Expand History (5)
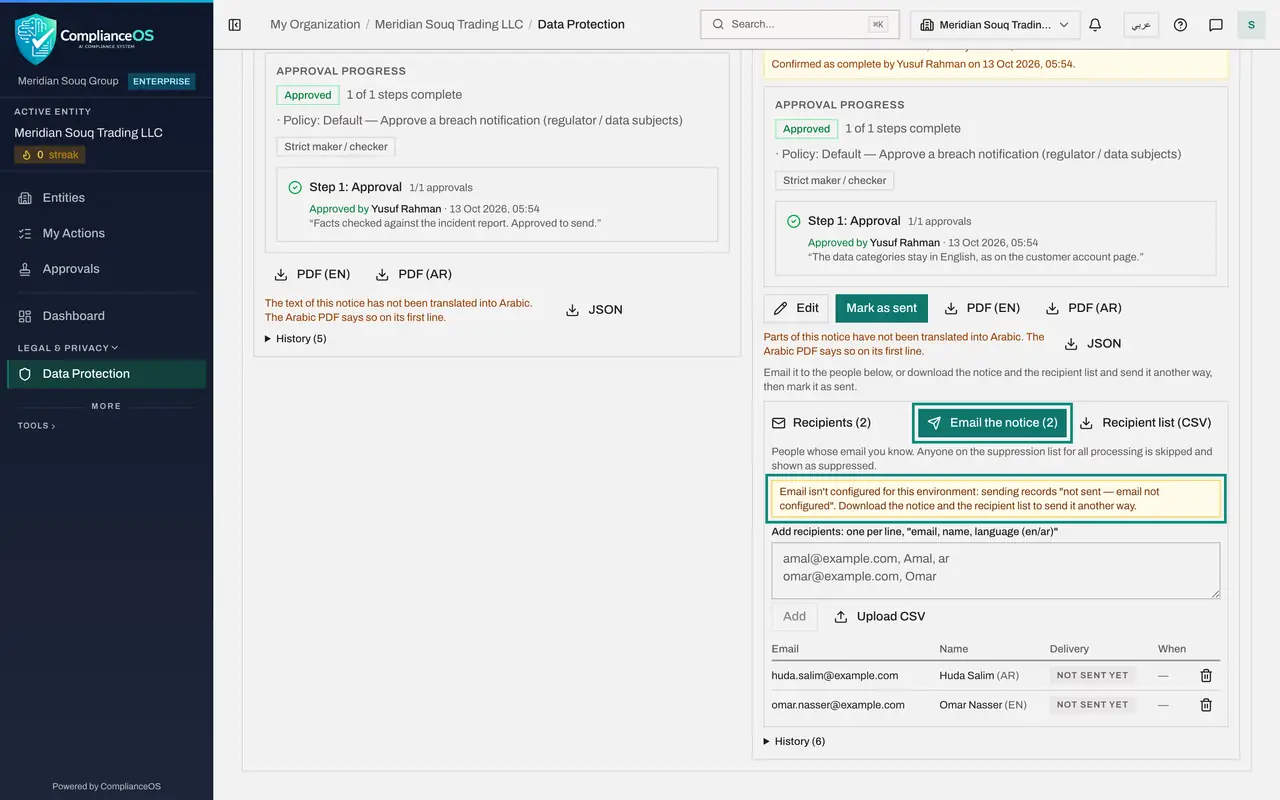The image size is (1280, 800). 296,339
